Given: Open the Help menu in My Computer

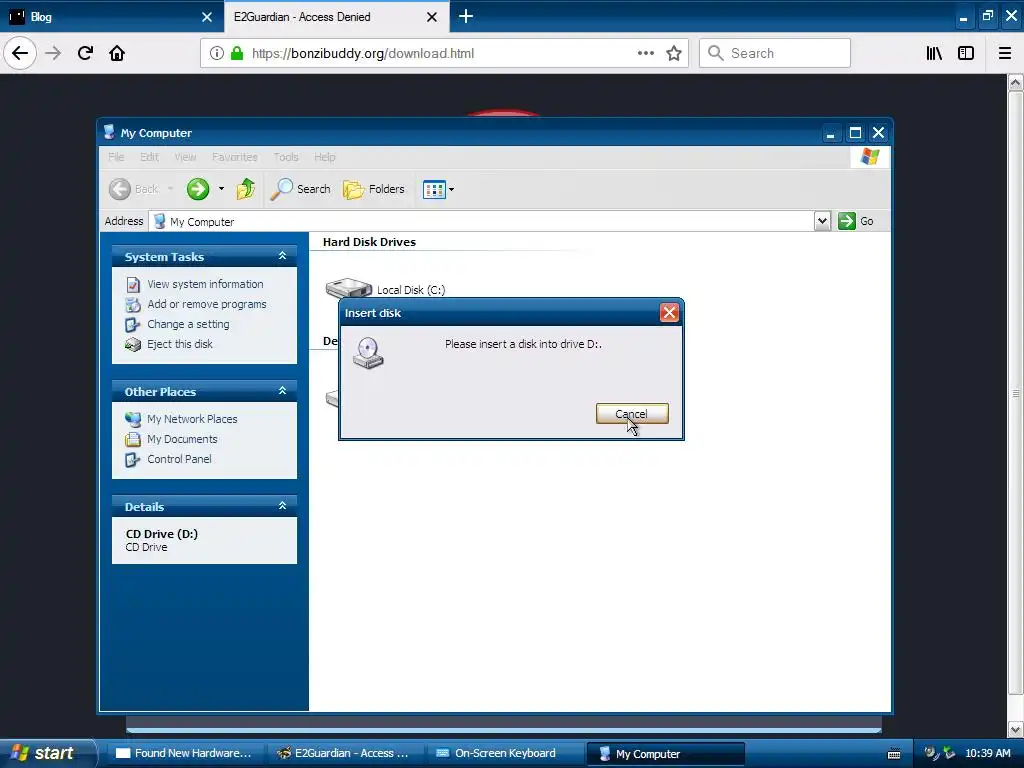Looking at the screenshot, I should tap(325, 157).
